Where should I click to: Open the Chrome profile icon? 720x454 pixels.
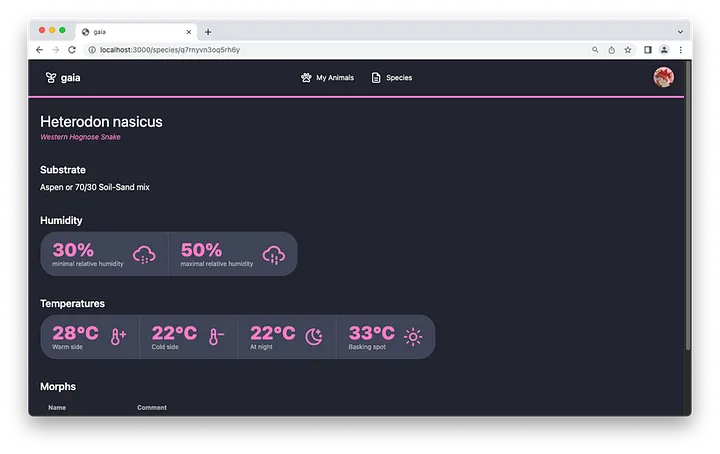click(x=664, y=50)
